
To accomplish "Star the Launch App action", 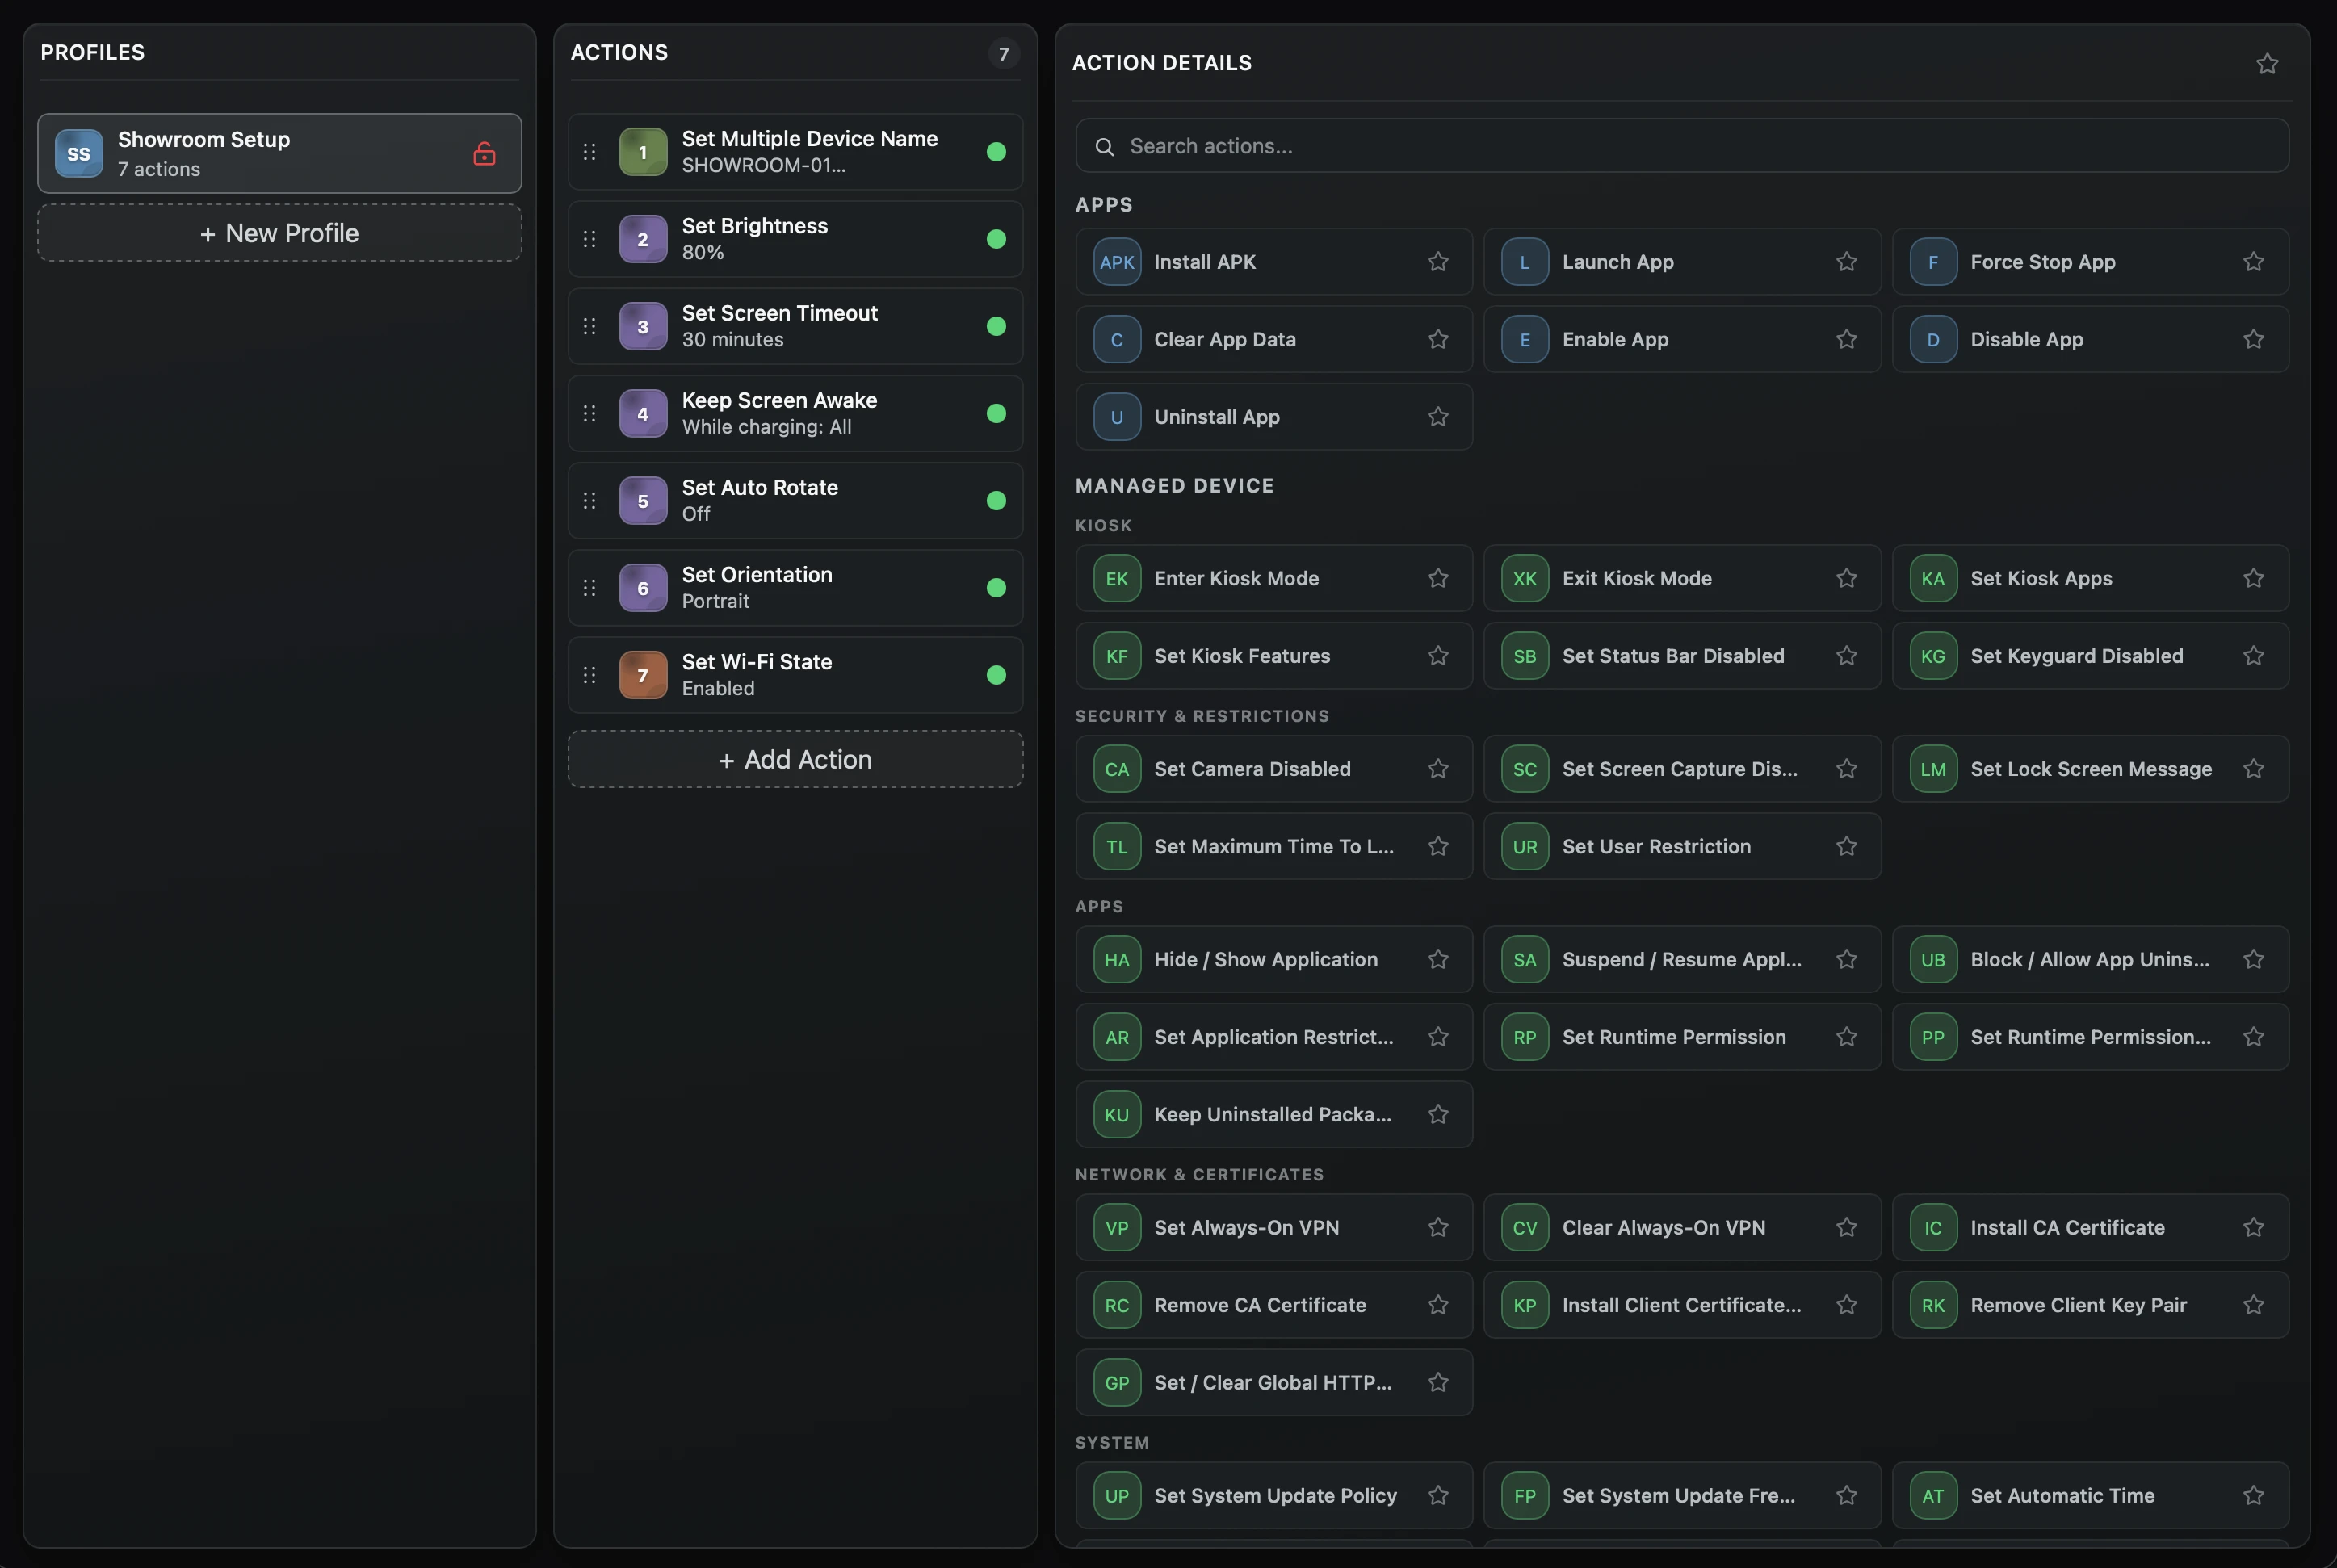I will click(x=1845, y=261).
